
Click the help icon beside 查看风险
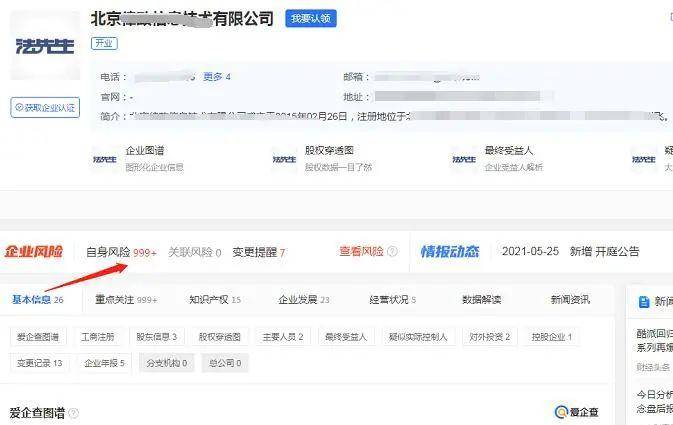click(x=392, y=252)
